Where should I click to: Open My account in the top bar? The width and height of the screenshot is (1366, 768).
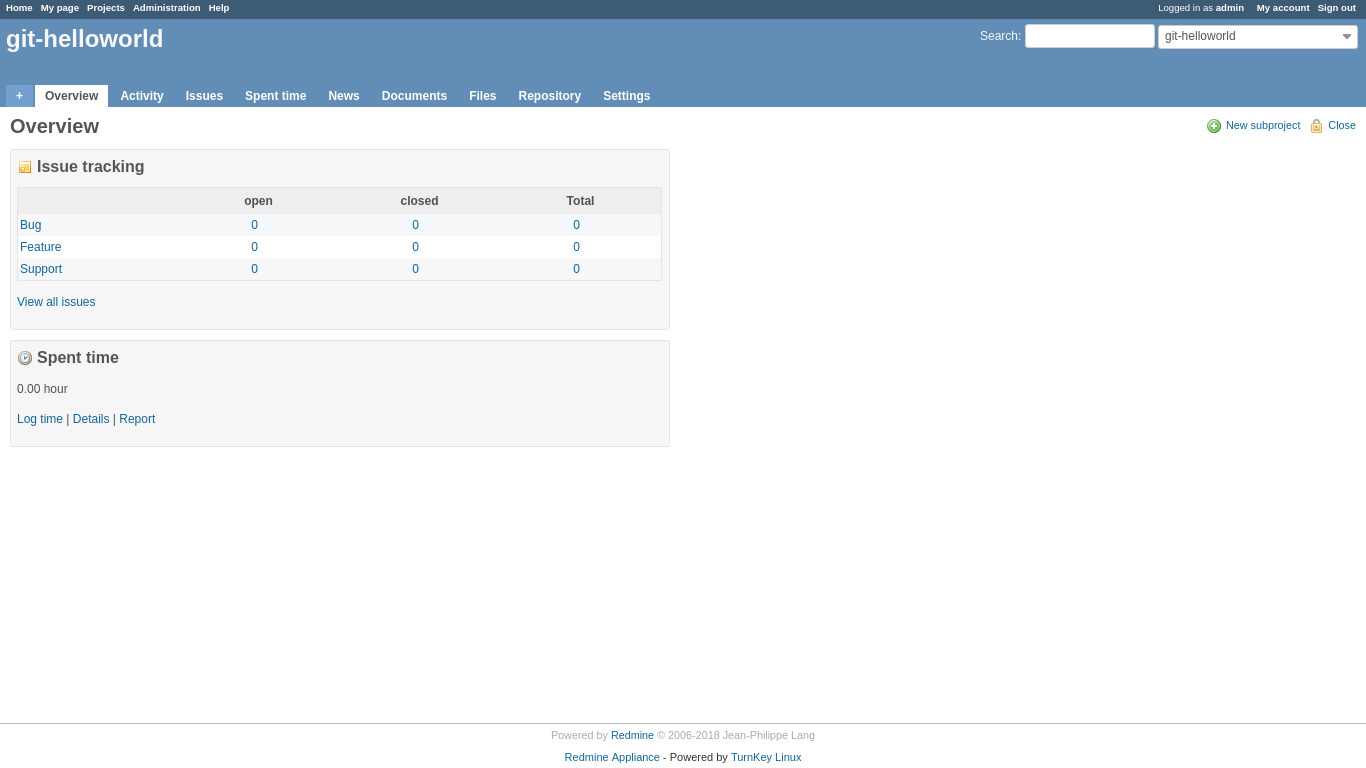pos(1282,8)
